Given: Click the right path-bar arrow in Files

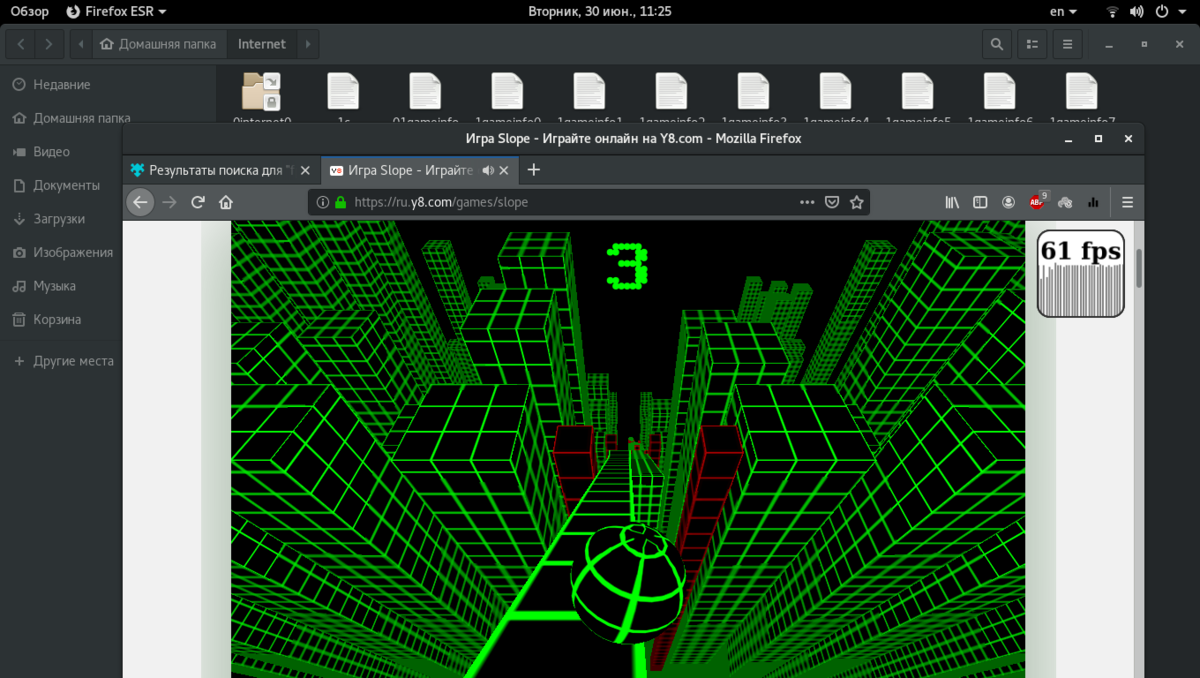Looking at the screenshot, I should pos(308,44).
